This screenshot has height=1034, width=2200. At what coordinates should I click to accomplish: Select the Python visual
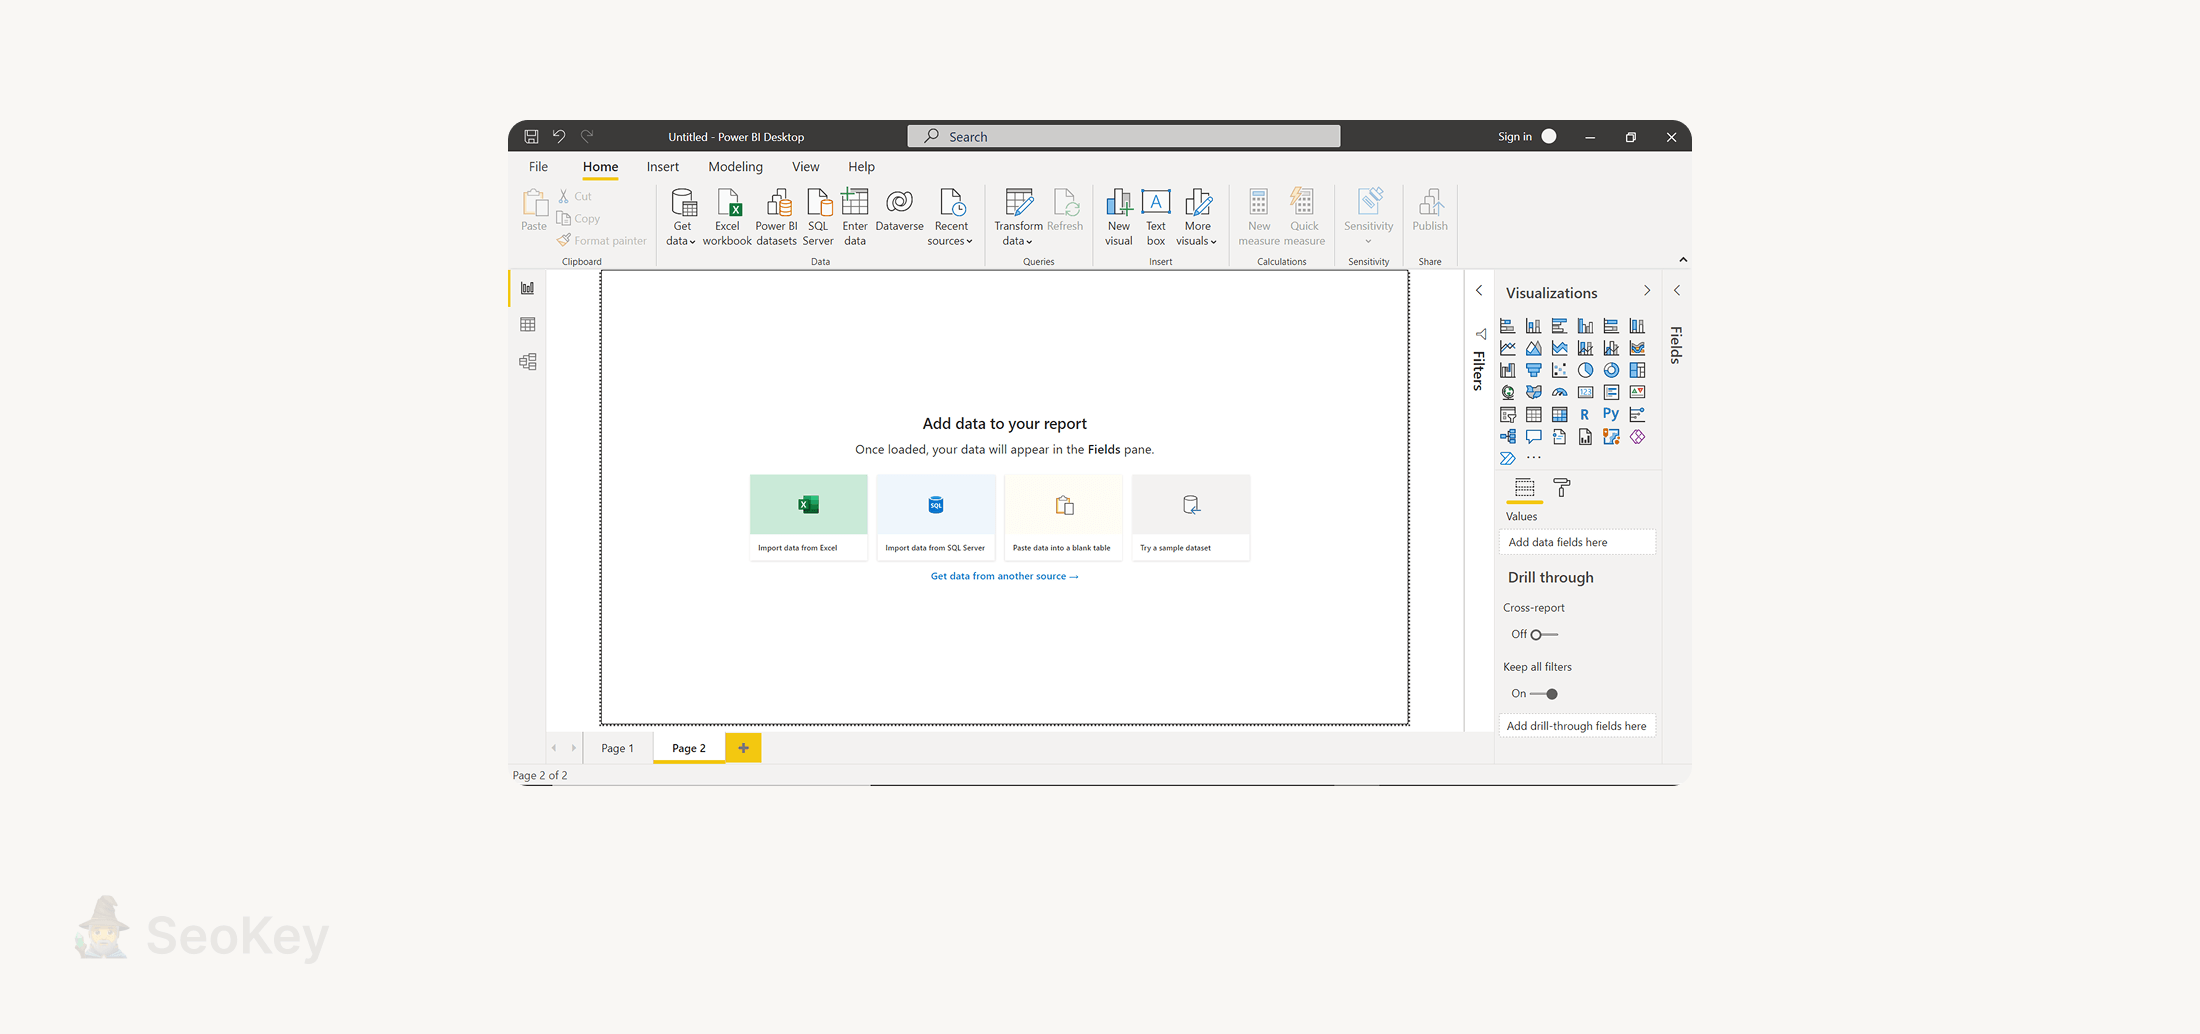pos(1611,414)
